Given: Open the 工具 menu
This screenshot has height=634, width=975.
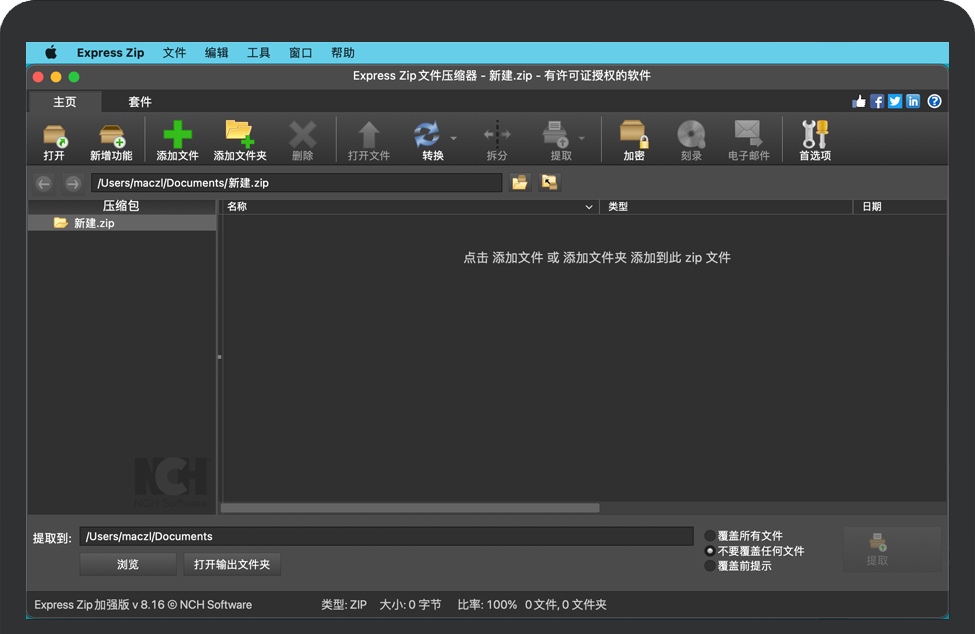Looking at the screenshot, I should [259, 52].
